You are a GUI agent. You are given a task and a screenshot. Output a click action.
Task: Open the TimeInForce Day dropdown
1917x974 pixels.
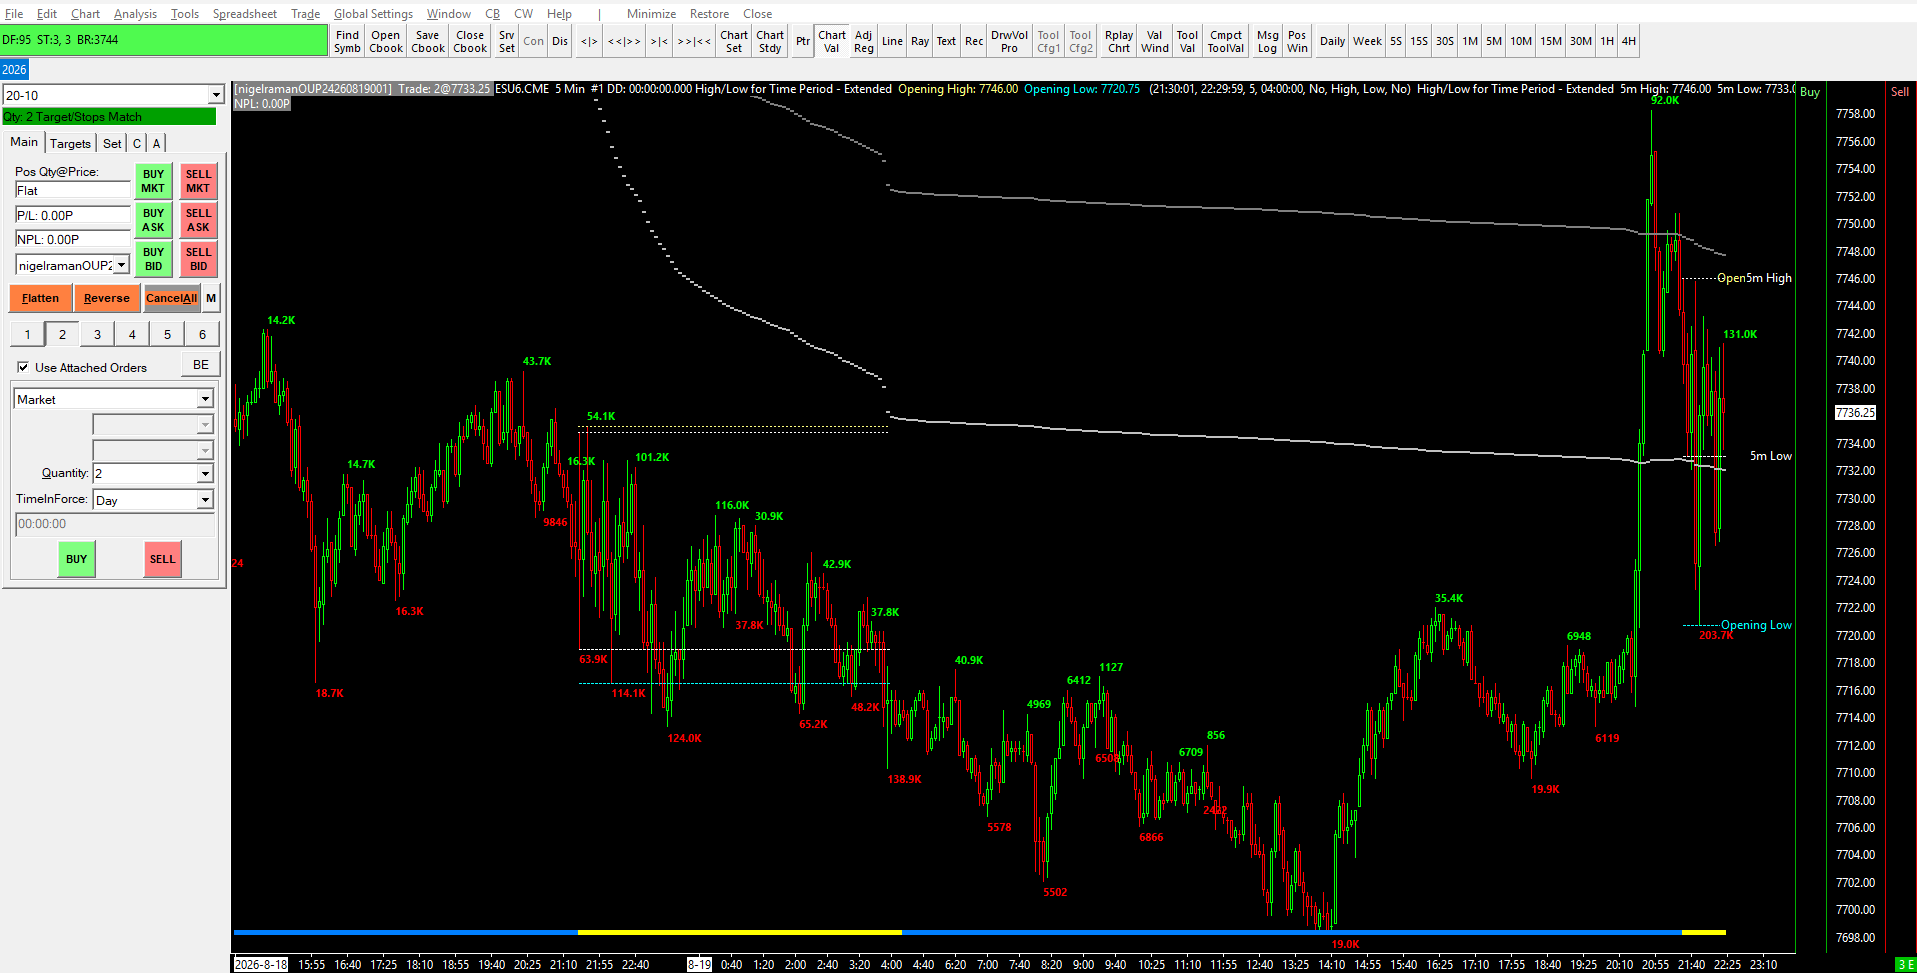click(x=205, y=500)
